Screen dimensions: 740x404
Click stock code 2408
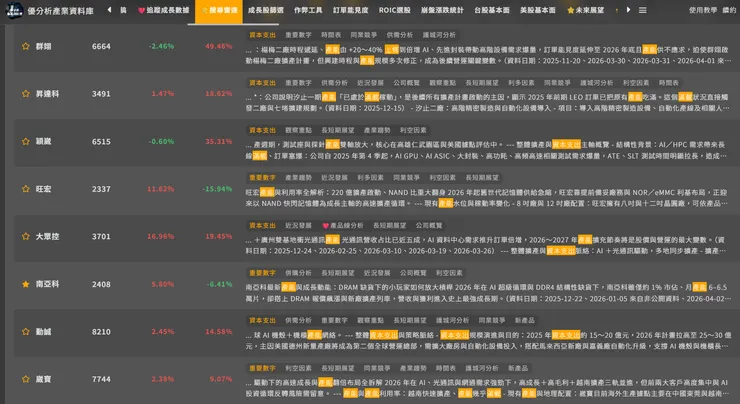101,284
